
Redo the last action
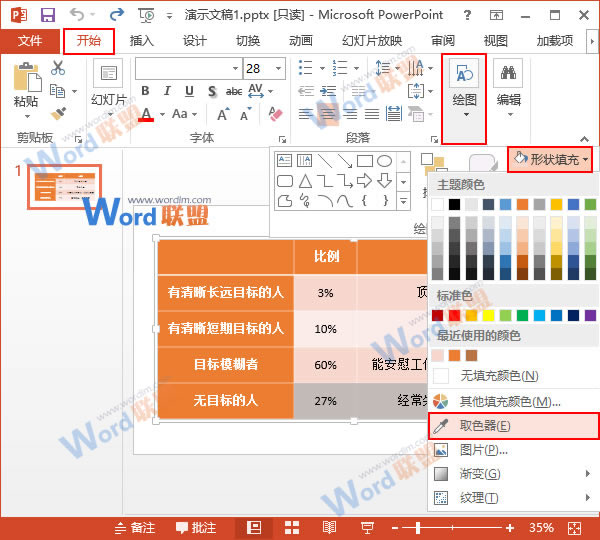[x=117, y=15]
